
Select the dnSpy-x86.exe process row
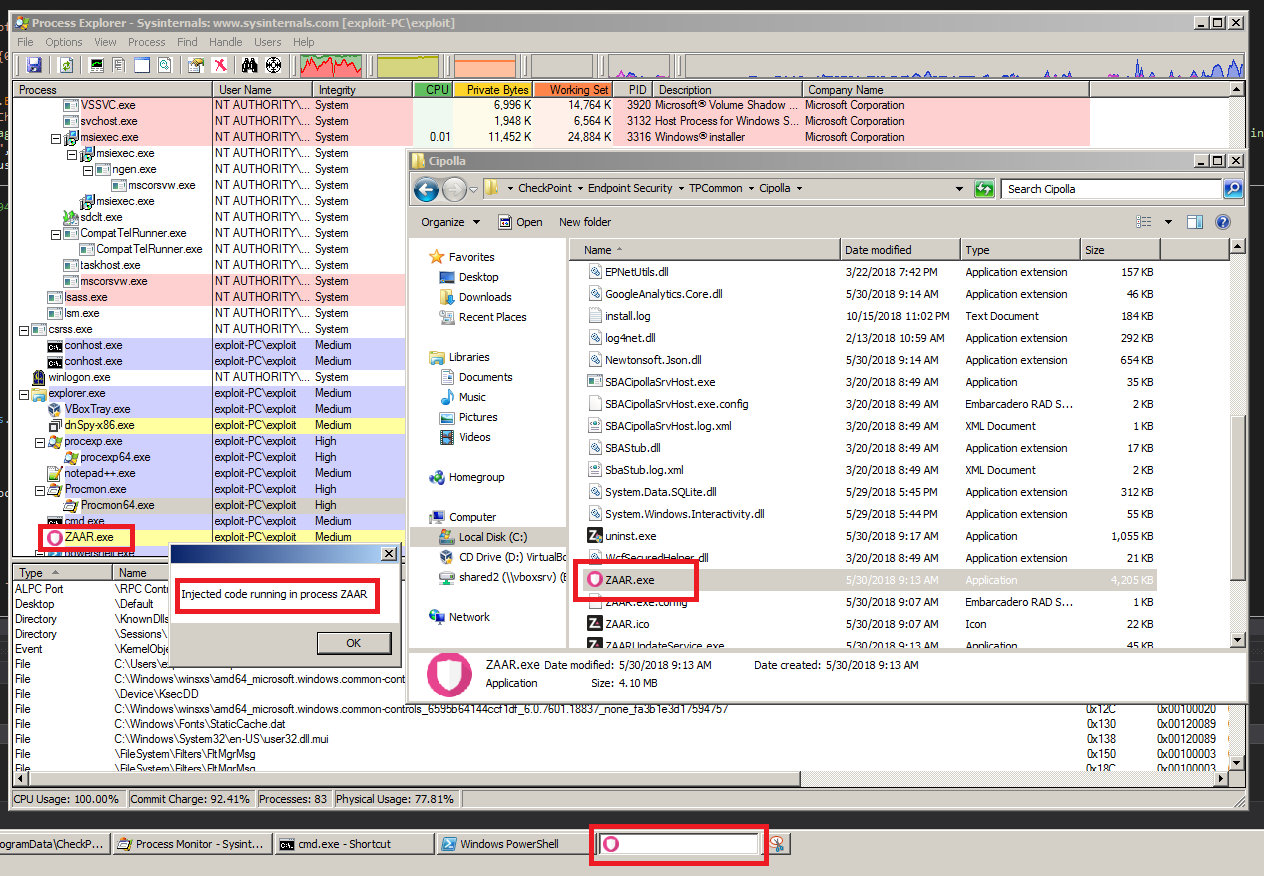[208, 425]
